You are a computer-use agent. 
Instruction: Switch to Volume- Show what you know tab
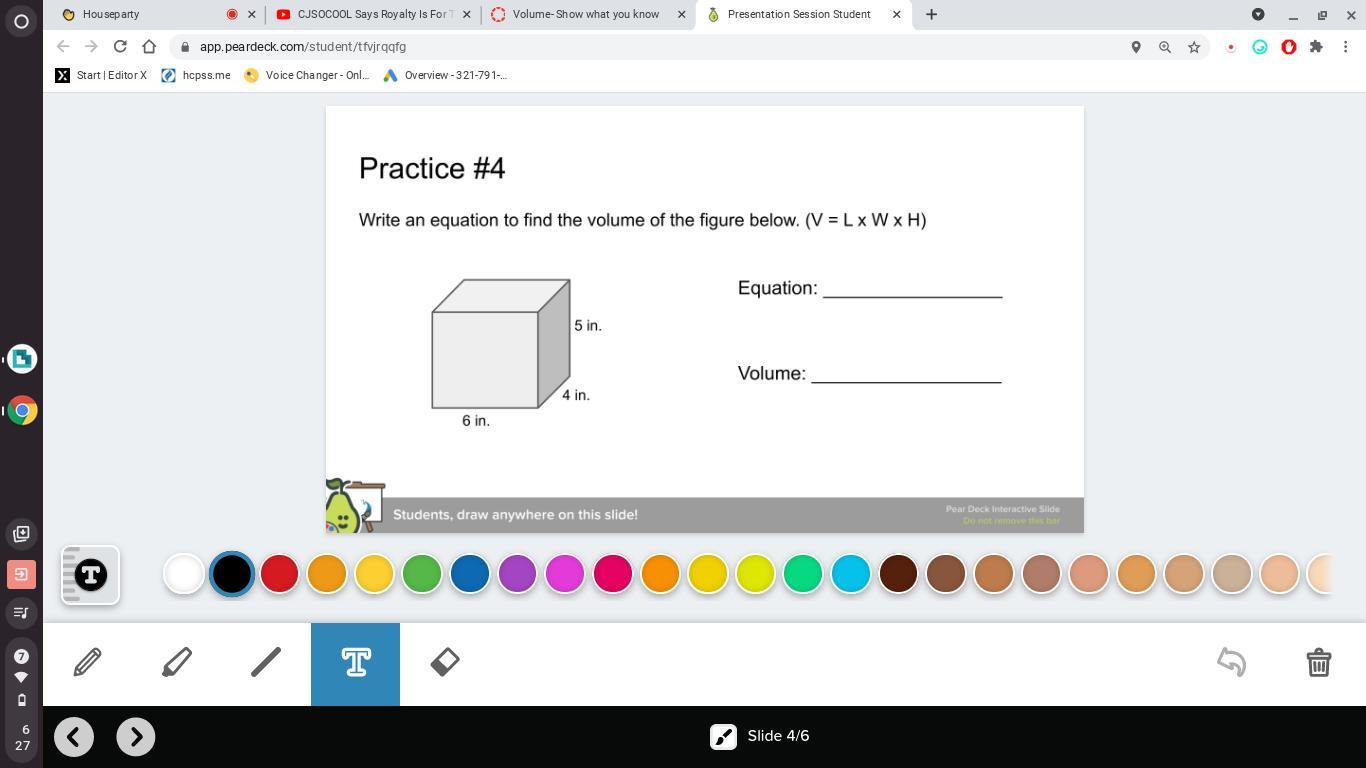point(586,14)
